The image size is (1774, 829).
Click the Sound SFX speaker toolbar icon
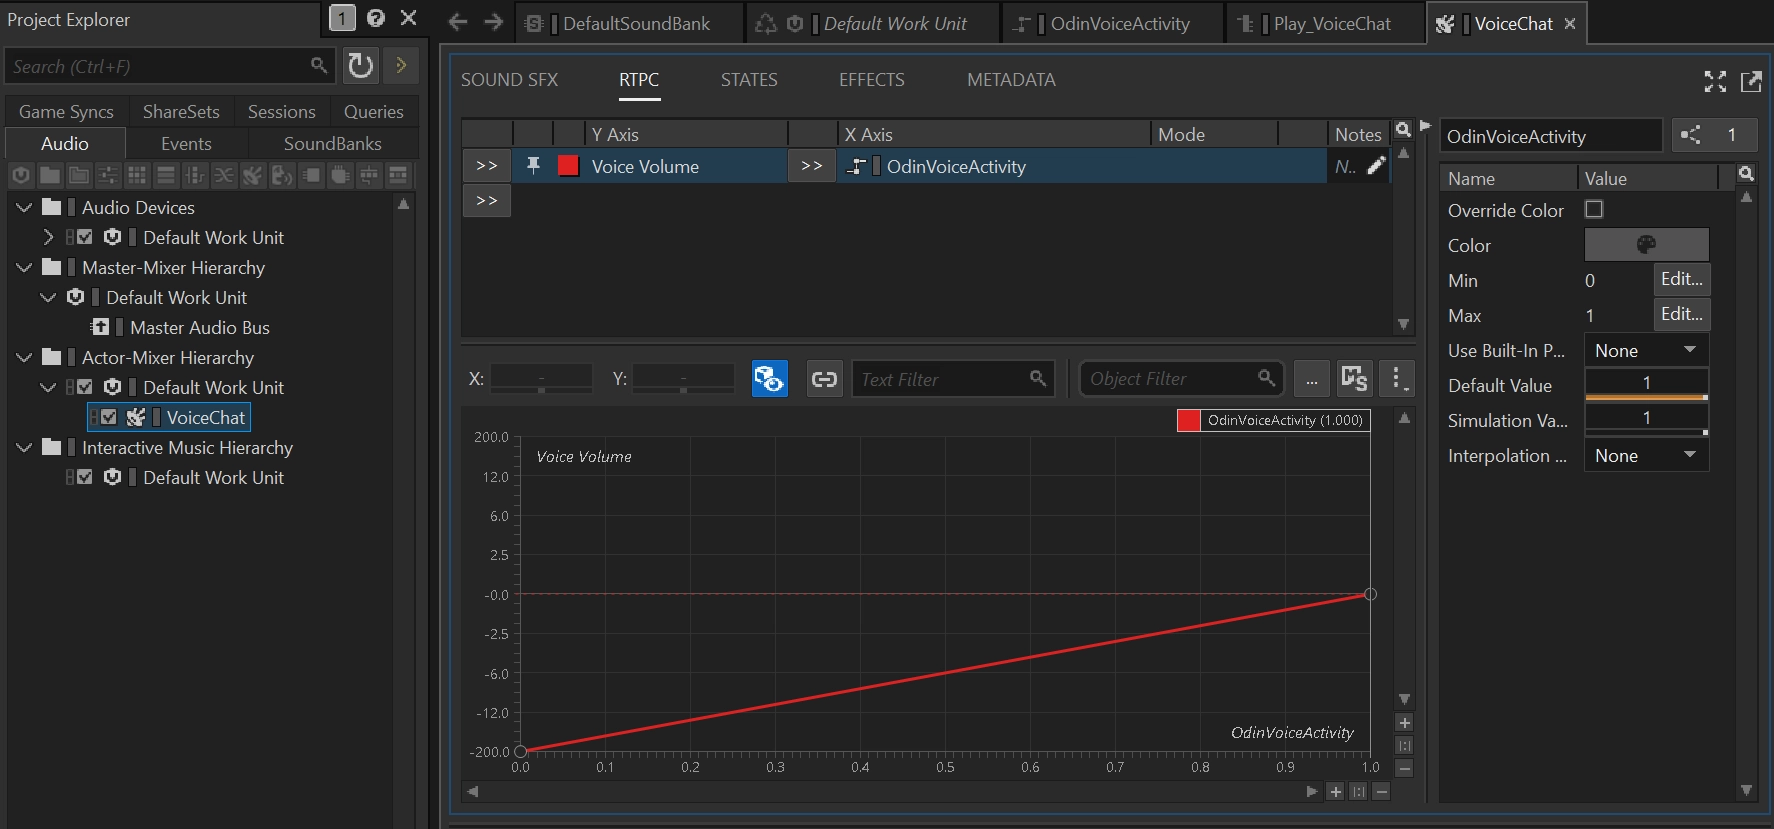click(x=253, y=176)
